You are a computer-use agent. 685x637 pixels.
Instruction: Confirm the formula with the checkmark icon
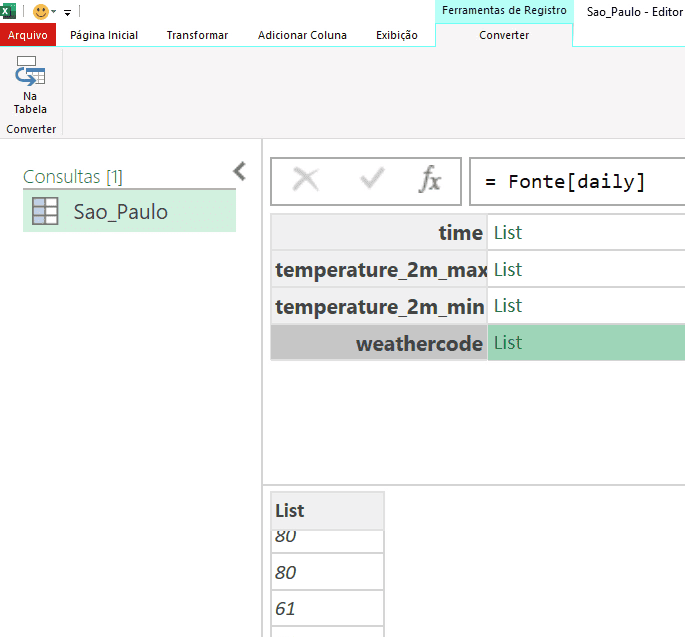[x=372, y=180]
